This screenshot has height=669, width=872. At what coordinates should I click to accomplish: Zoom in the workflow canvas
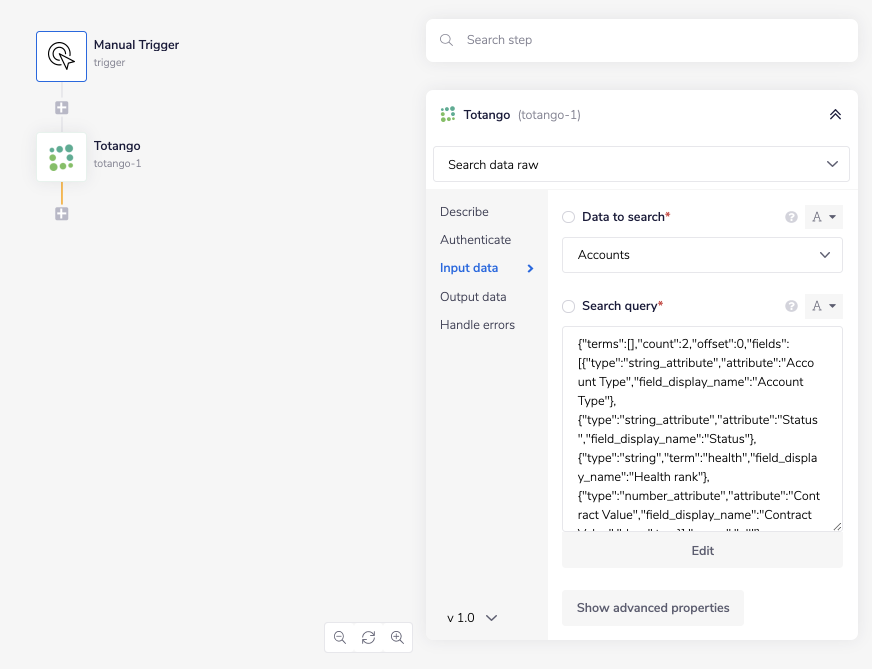tap(397, 637)
